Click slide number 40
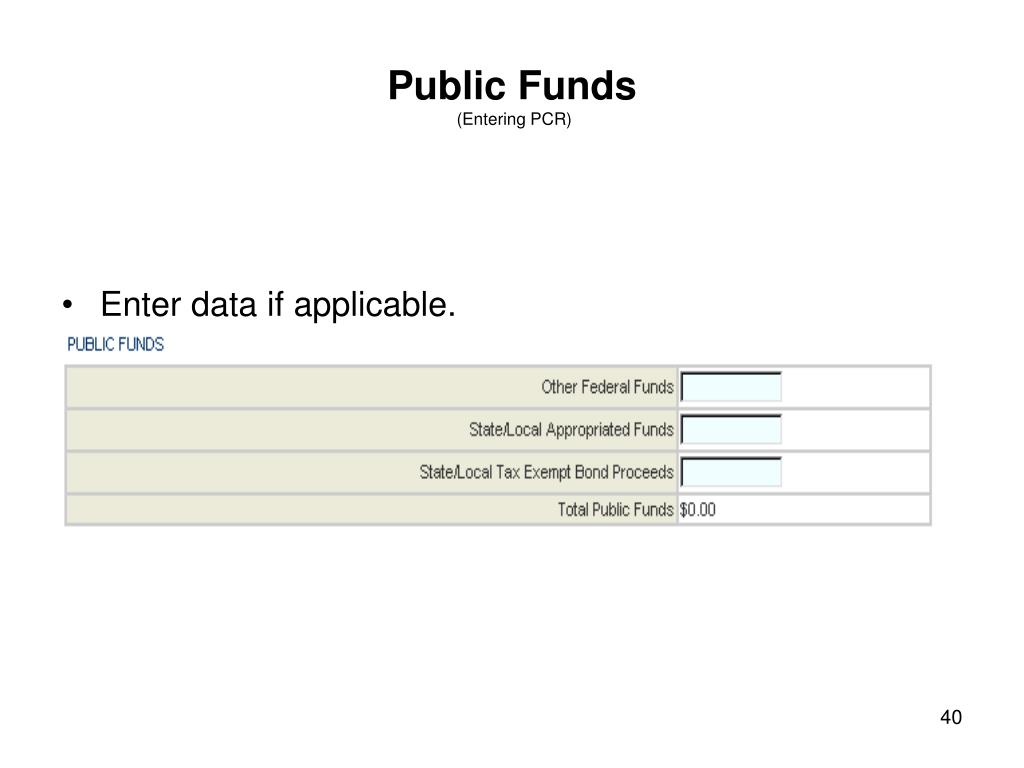 point(951,717)
